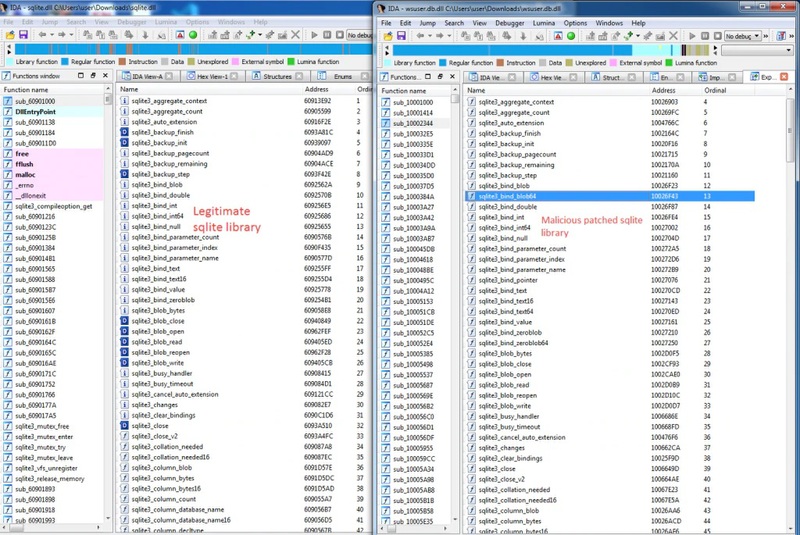Screen dimensions: 800x535
Task: Click Function name header in sqlite.dll Functions window
Action: point(53,89)
